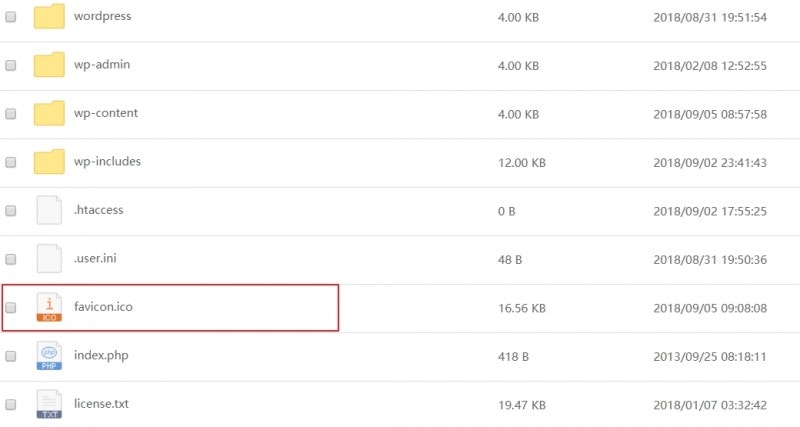This screenshot has height=427, width=800.
Task: Click the wp-admin folder icon
Action: [x=49, y=65]
